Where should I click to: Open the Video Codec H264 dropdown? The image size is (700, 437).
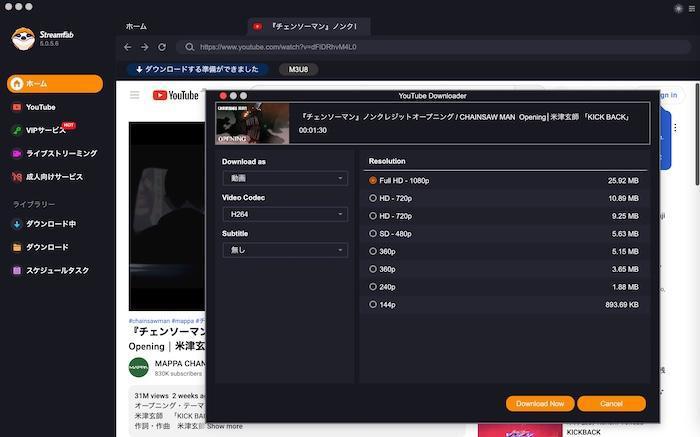tap(285, 214)
